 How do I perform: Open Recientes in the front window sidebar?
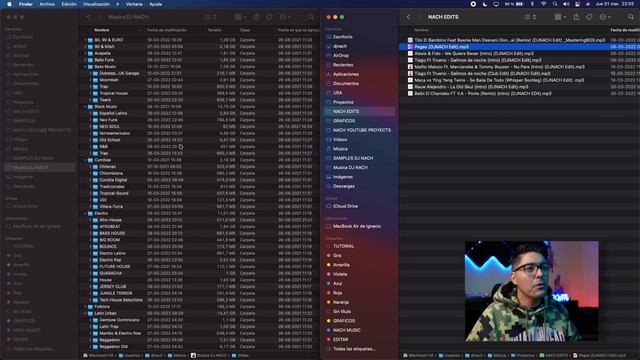(343, 65)
